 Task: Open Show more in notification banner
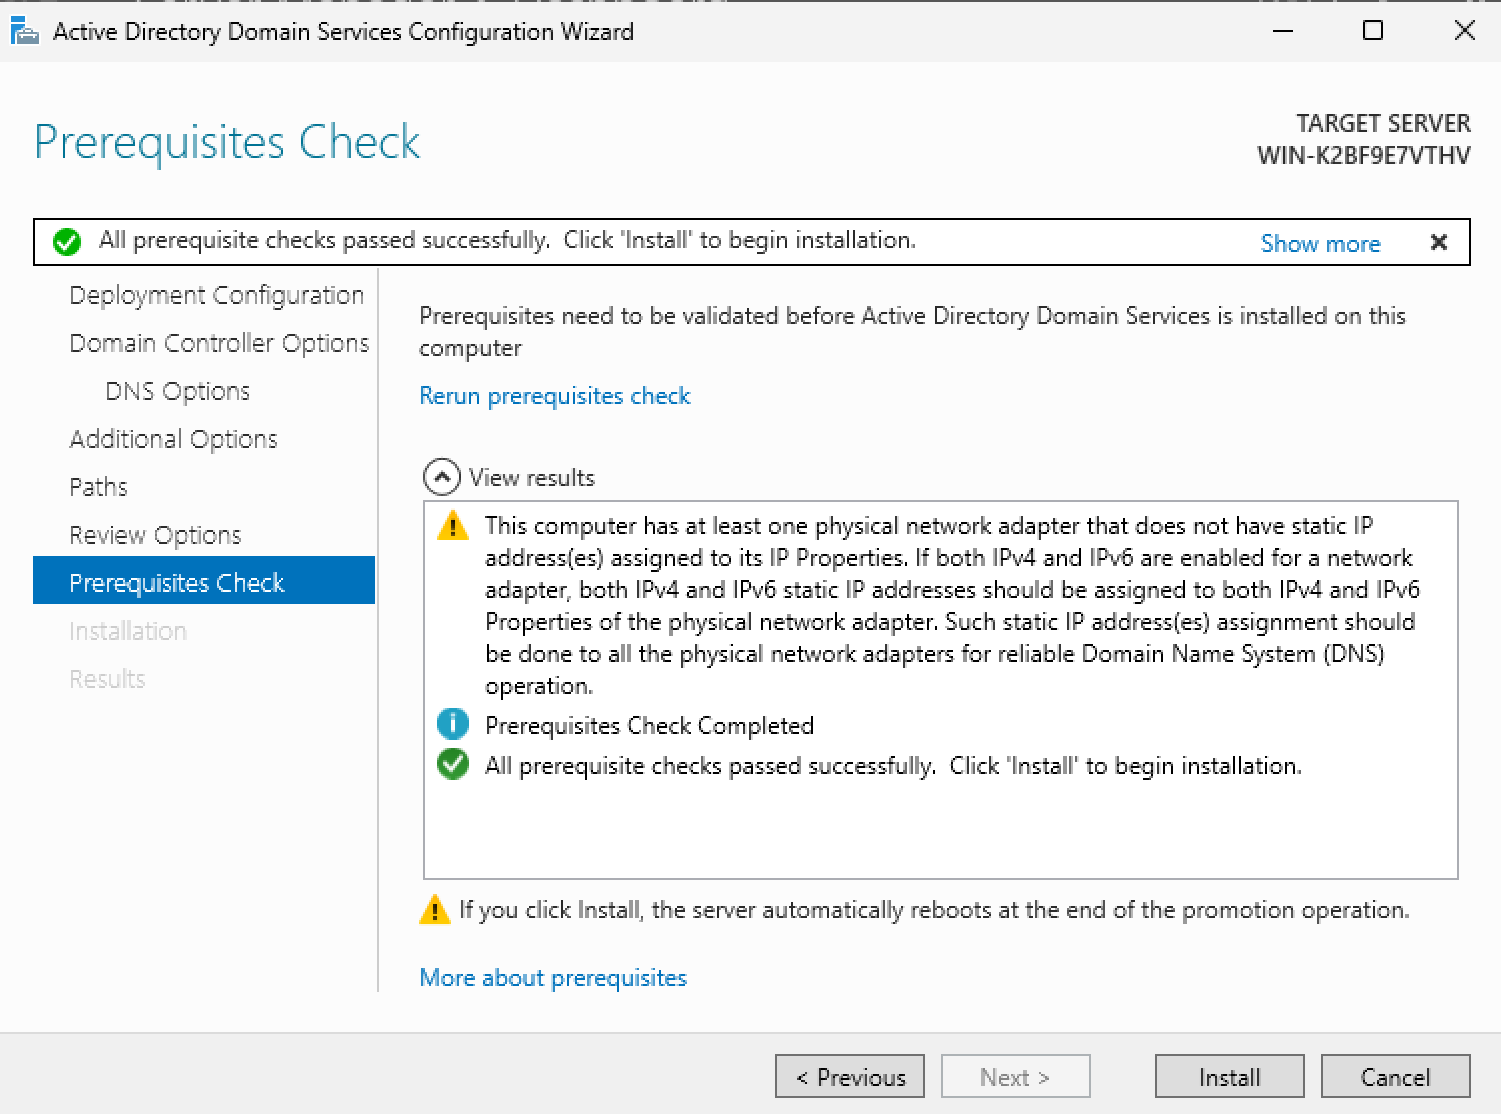(x=1320, y=243)
